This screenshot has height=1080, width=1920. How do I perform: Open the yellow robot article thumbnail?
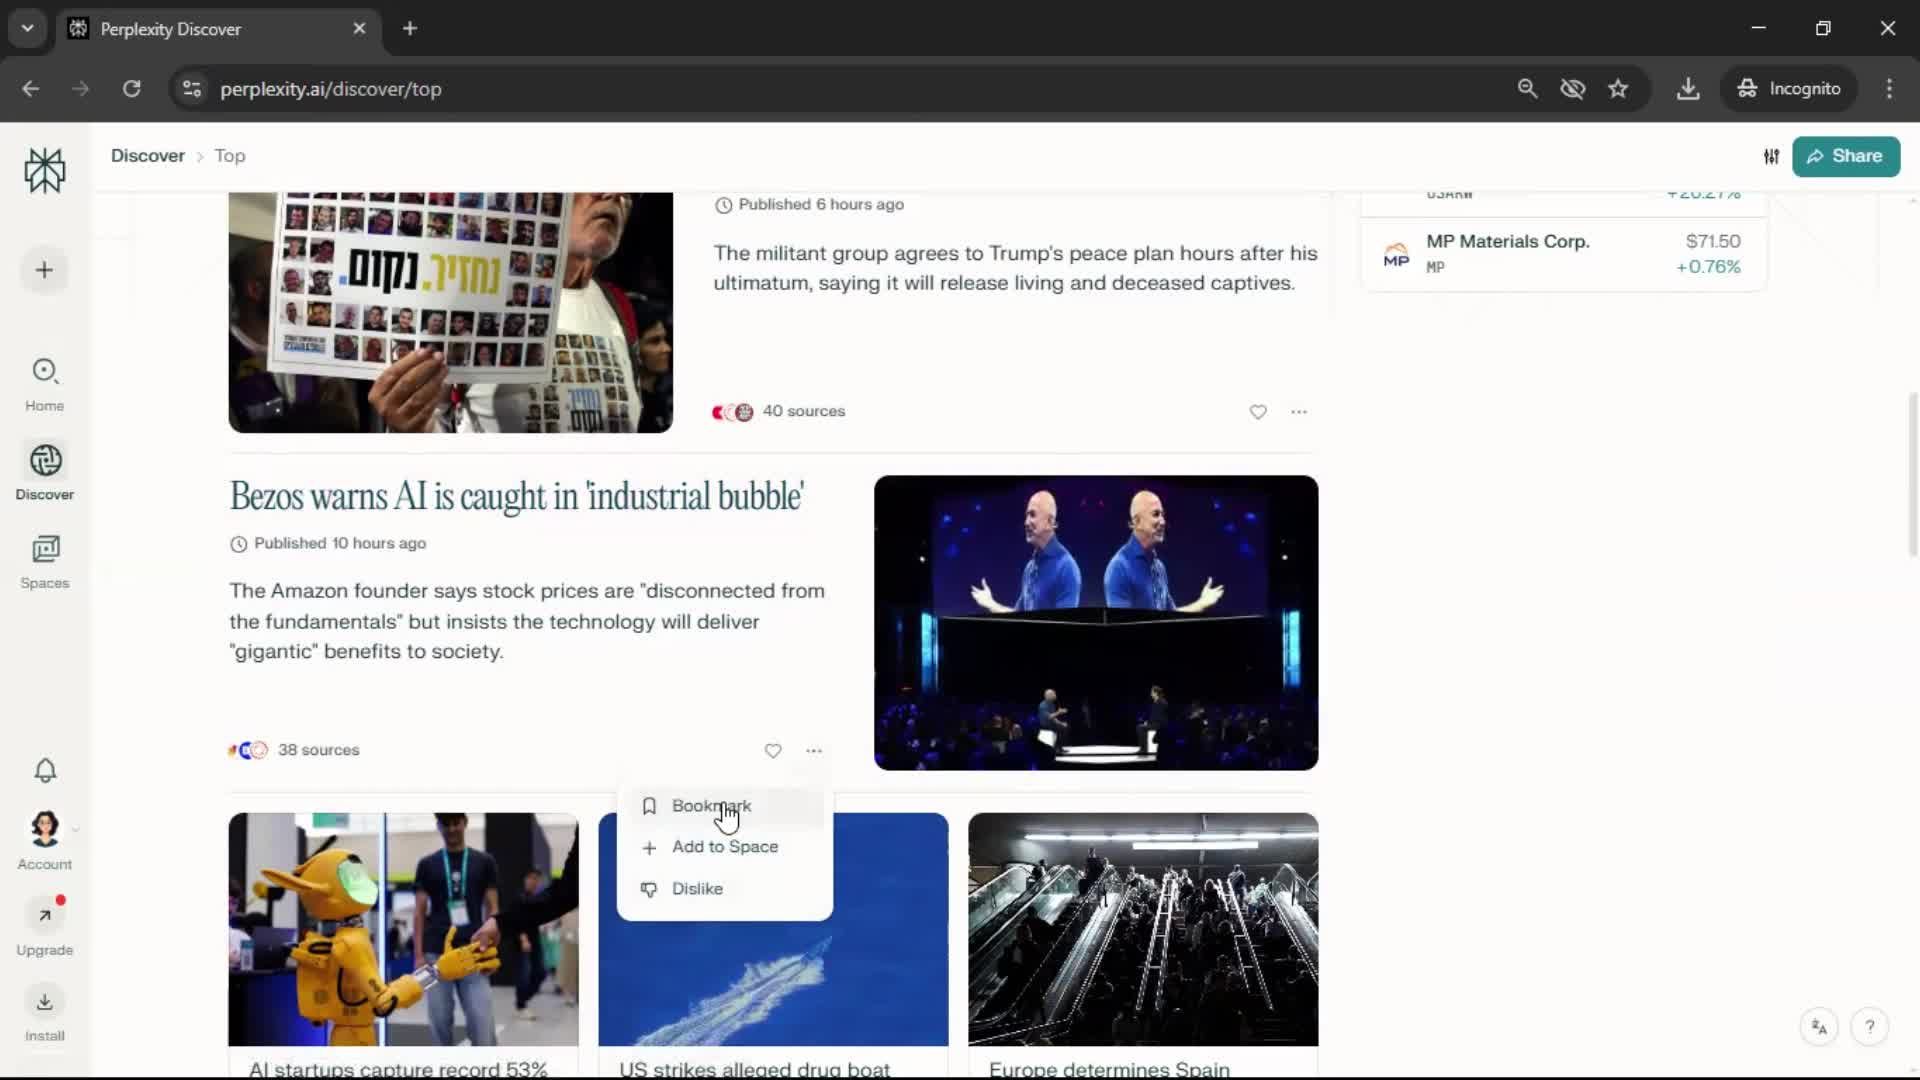click(x=403, y=929)
